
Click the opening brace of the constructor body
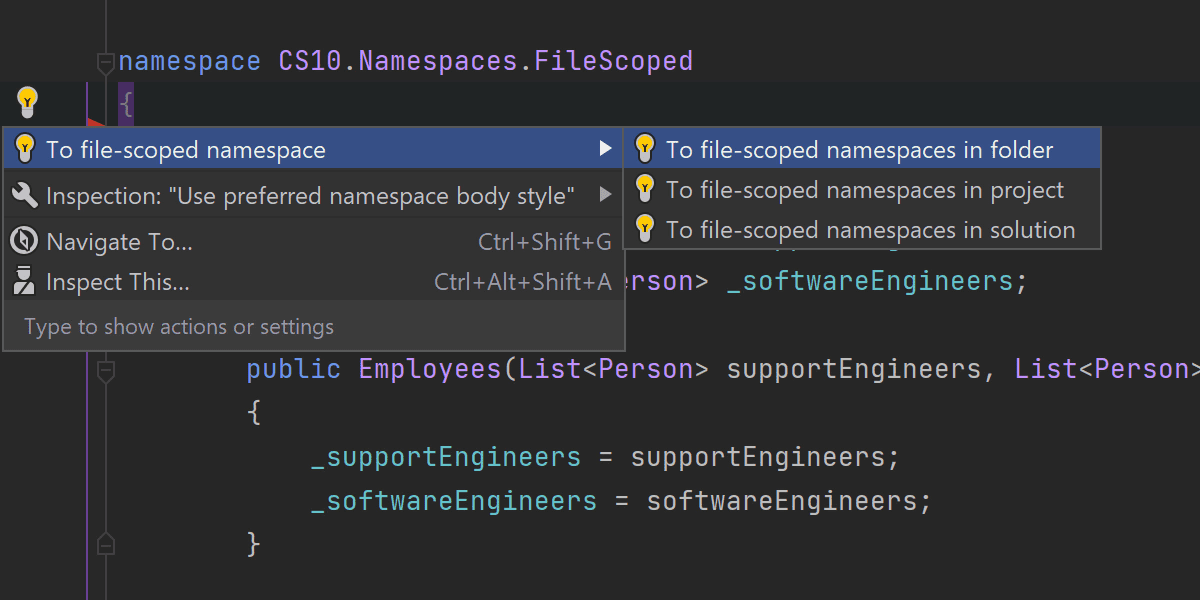(x=254, y=413)
